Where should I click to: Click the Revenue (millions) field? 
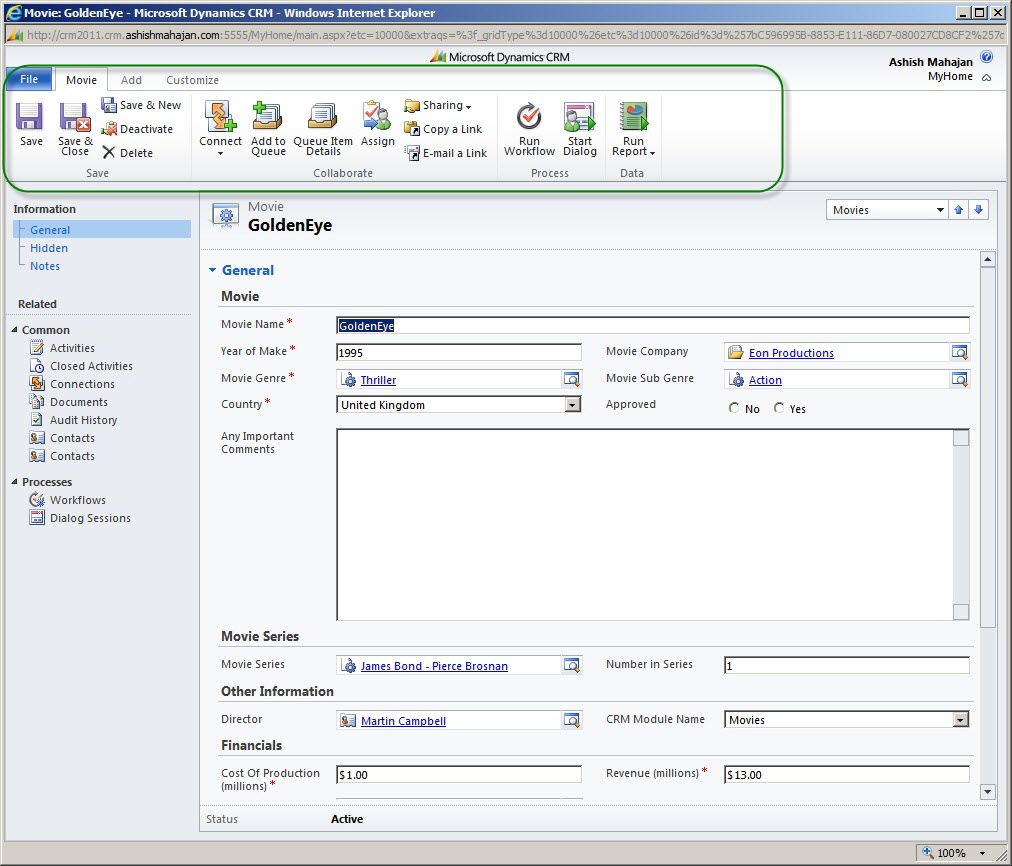click(847, 774)
